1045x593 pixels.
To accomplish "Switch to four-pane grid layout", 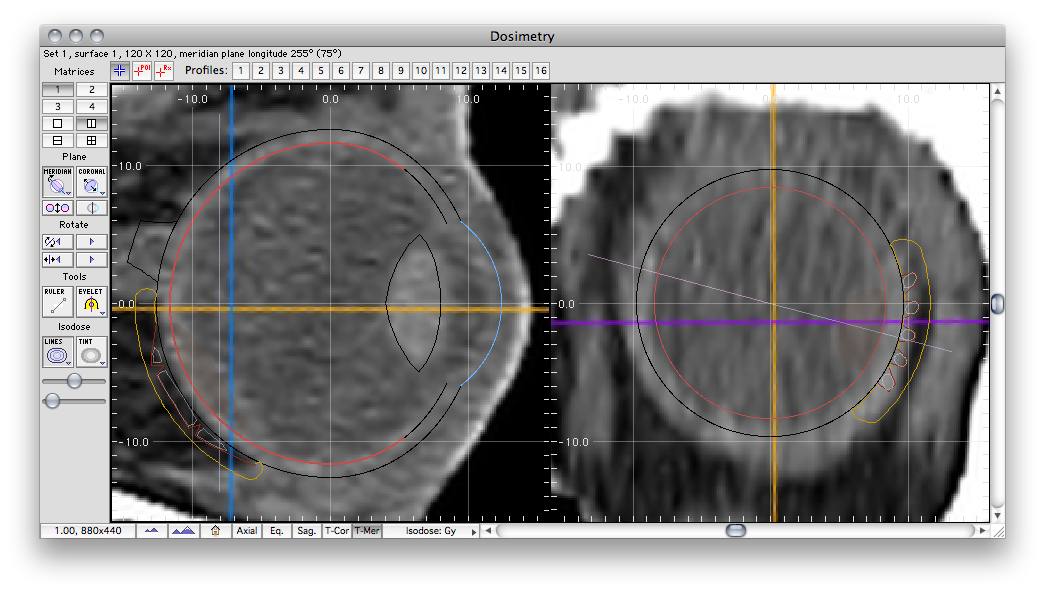I will (91, 141).
